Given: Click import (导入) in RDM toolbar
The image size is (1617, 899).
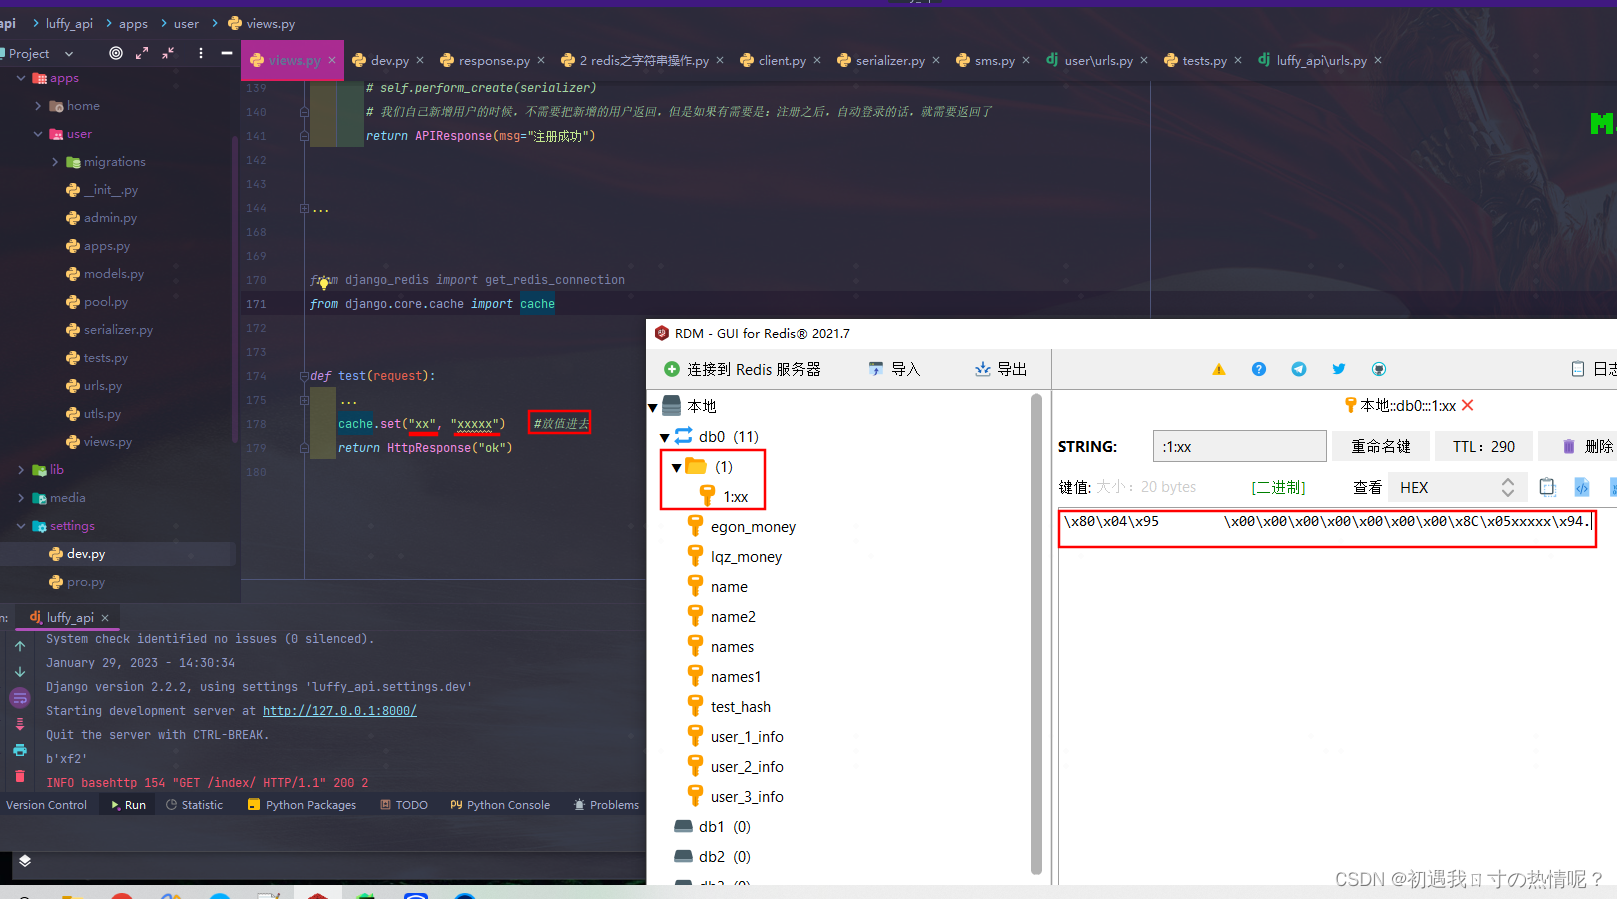Looking at the screenshot, I should [894, 369].
